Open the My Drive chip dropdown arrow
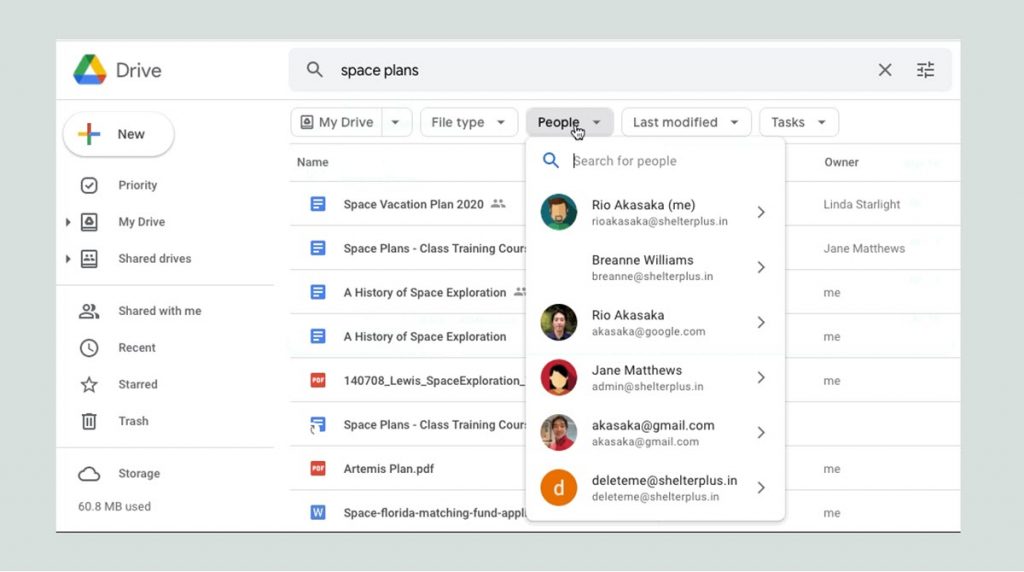 (x=396, y=122)
